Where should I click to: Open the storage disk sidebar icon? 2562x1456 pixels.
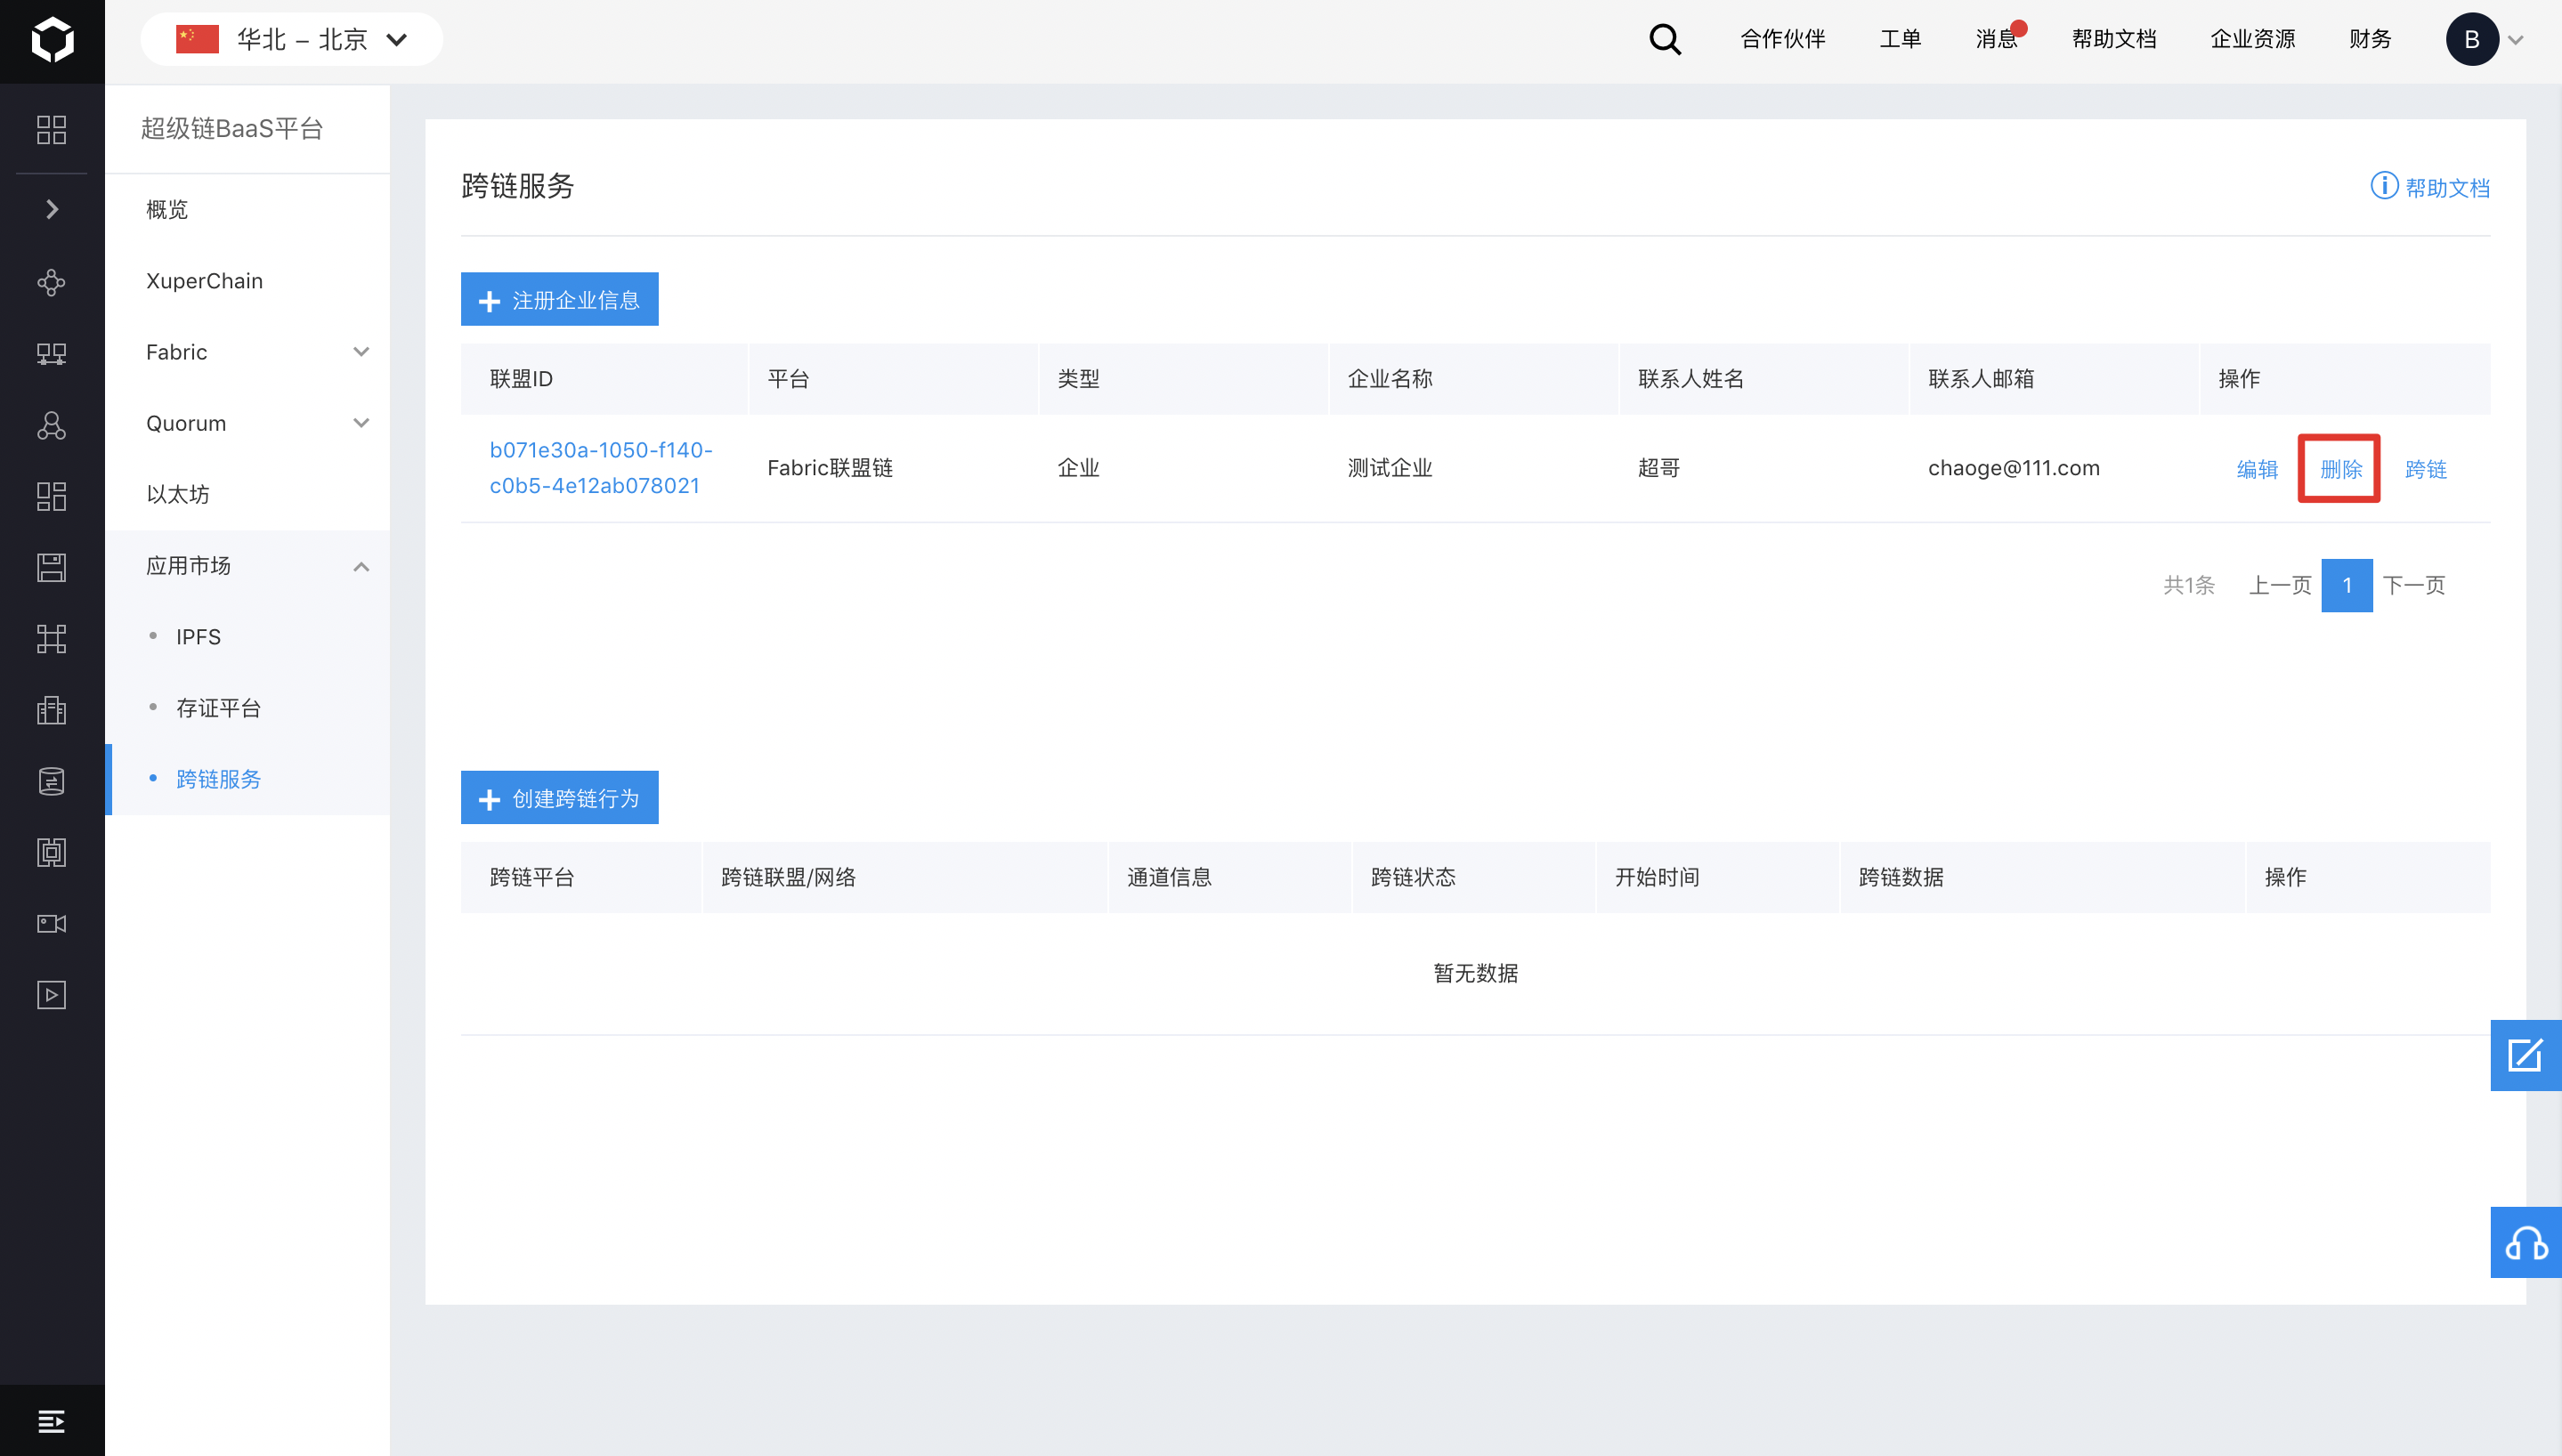[x=52, y=568]
